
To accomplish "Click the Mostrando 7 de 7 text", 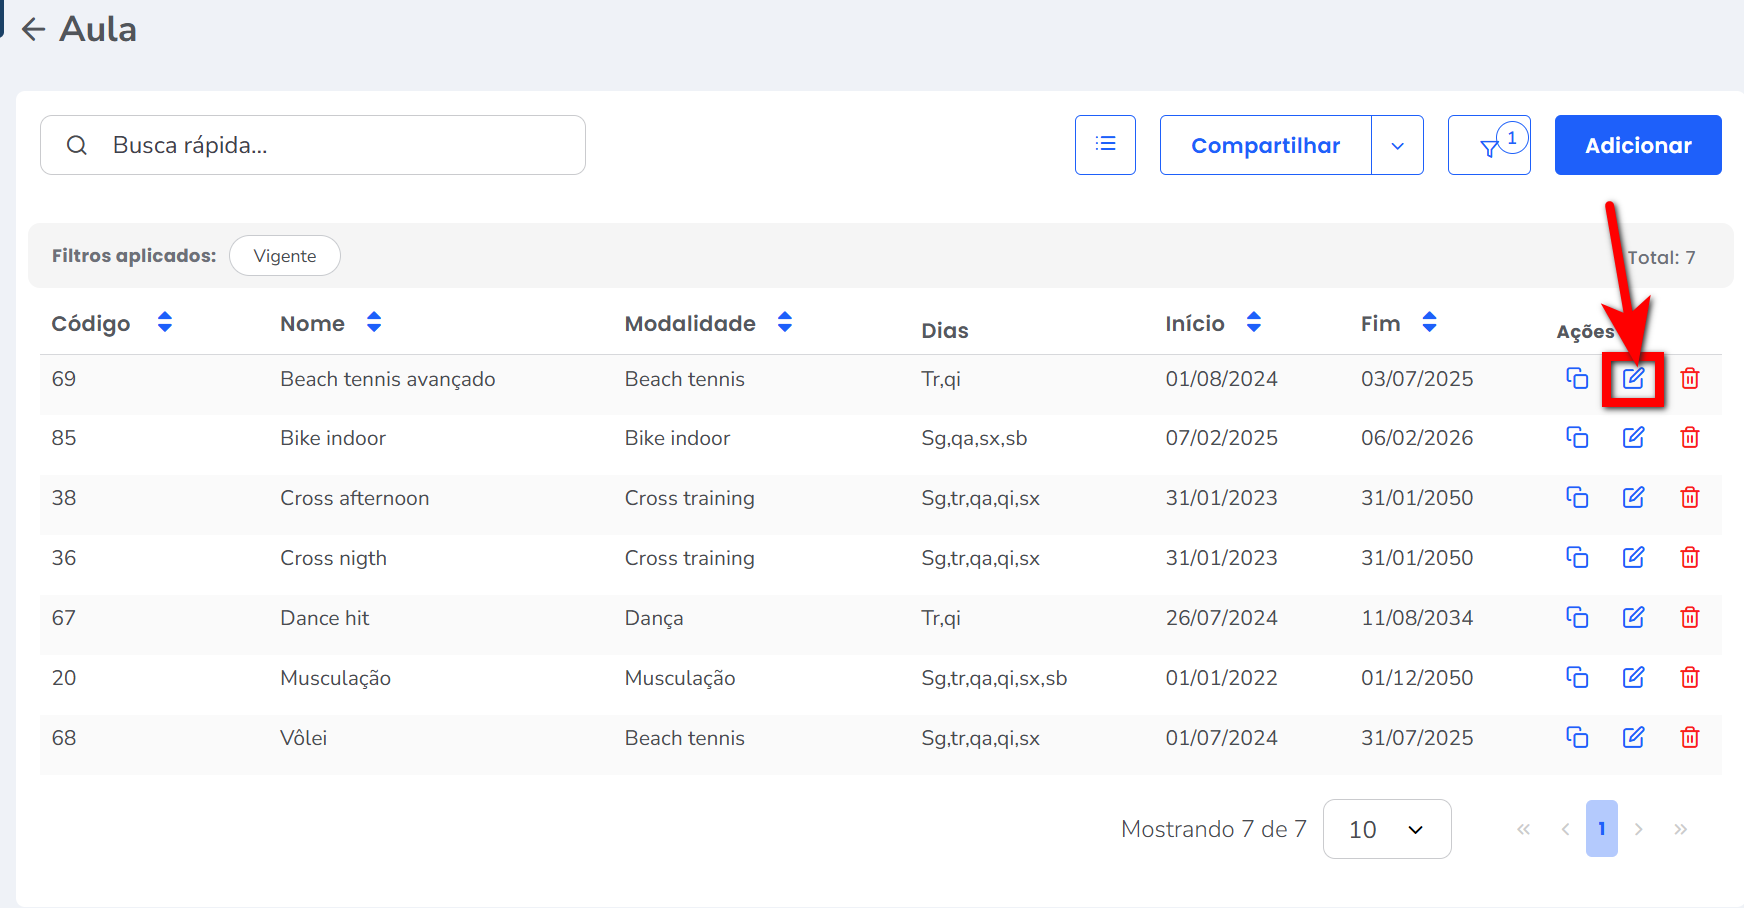I will tap(1214, 829).
